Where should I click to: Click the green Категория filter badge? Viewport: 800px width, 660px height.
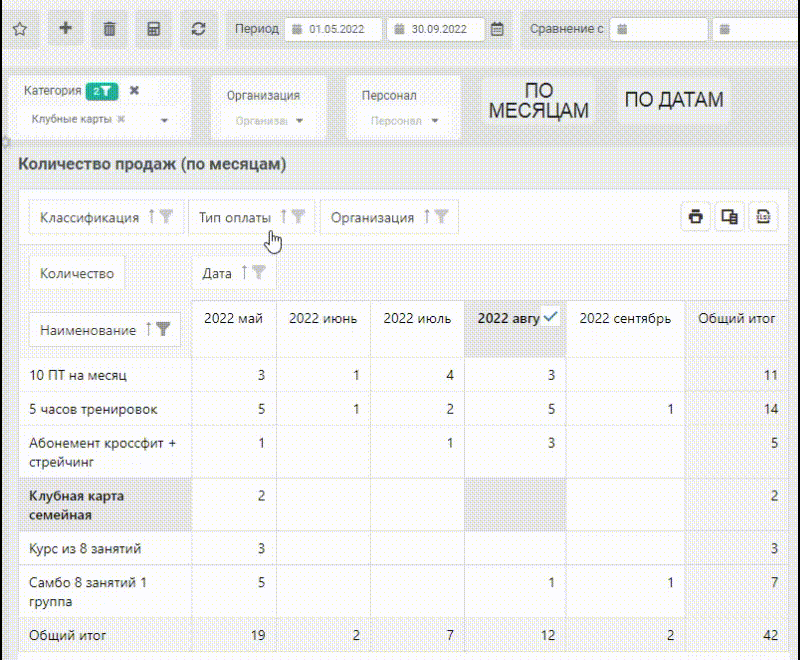tap(102, 91)
